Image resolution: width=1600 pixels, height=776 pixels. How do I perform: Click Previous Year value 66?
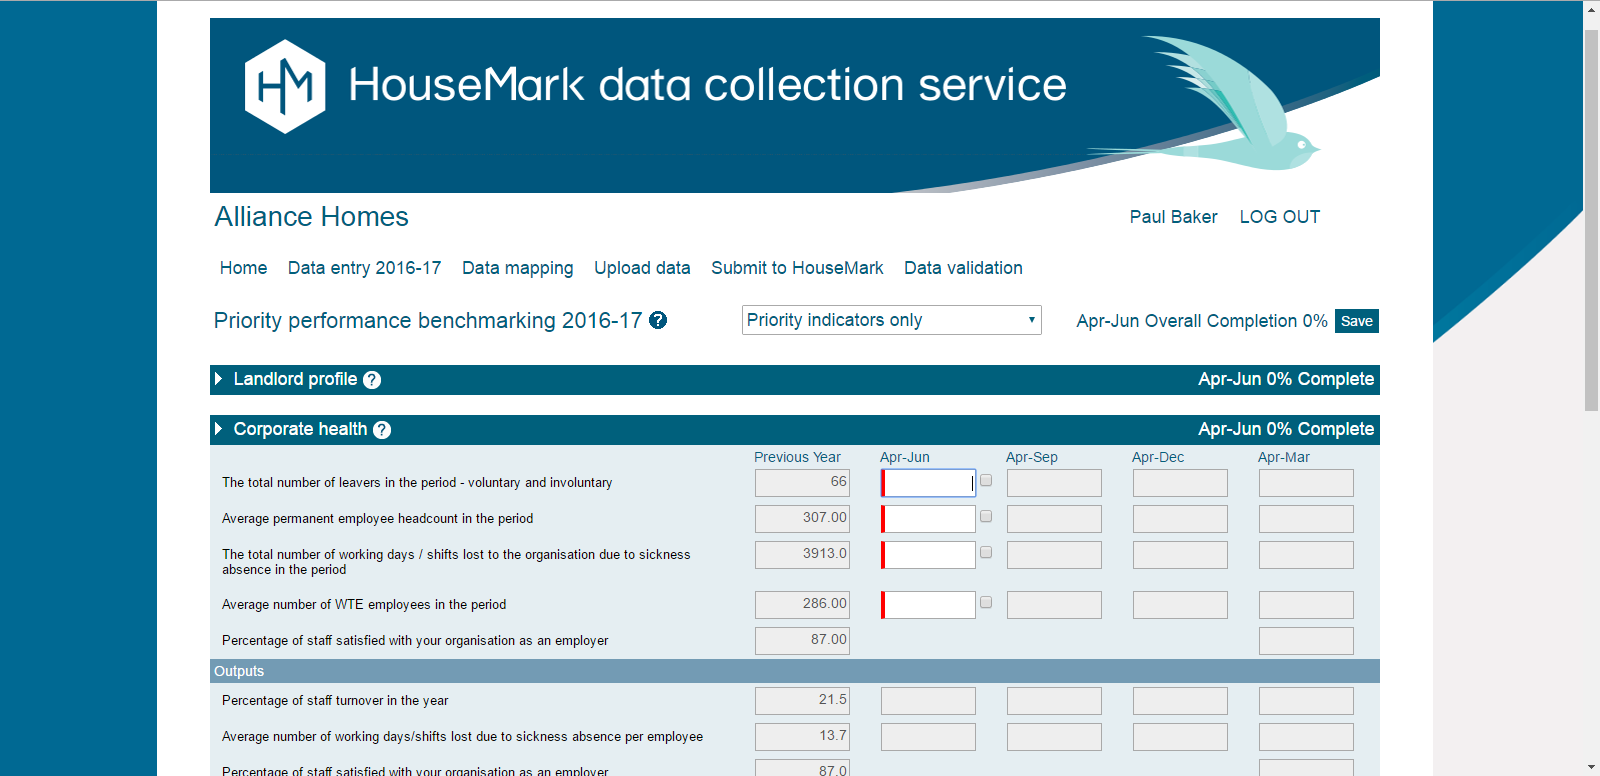pyautogui.click(x=802, y=483)
